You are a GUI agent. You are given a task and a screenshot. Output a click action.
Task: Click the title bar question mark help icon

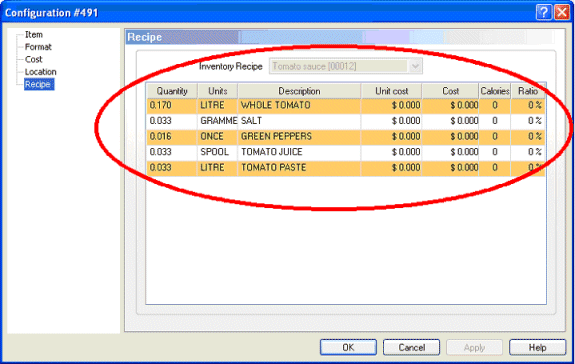pyautogui.click(x=544, y=13)
